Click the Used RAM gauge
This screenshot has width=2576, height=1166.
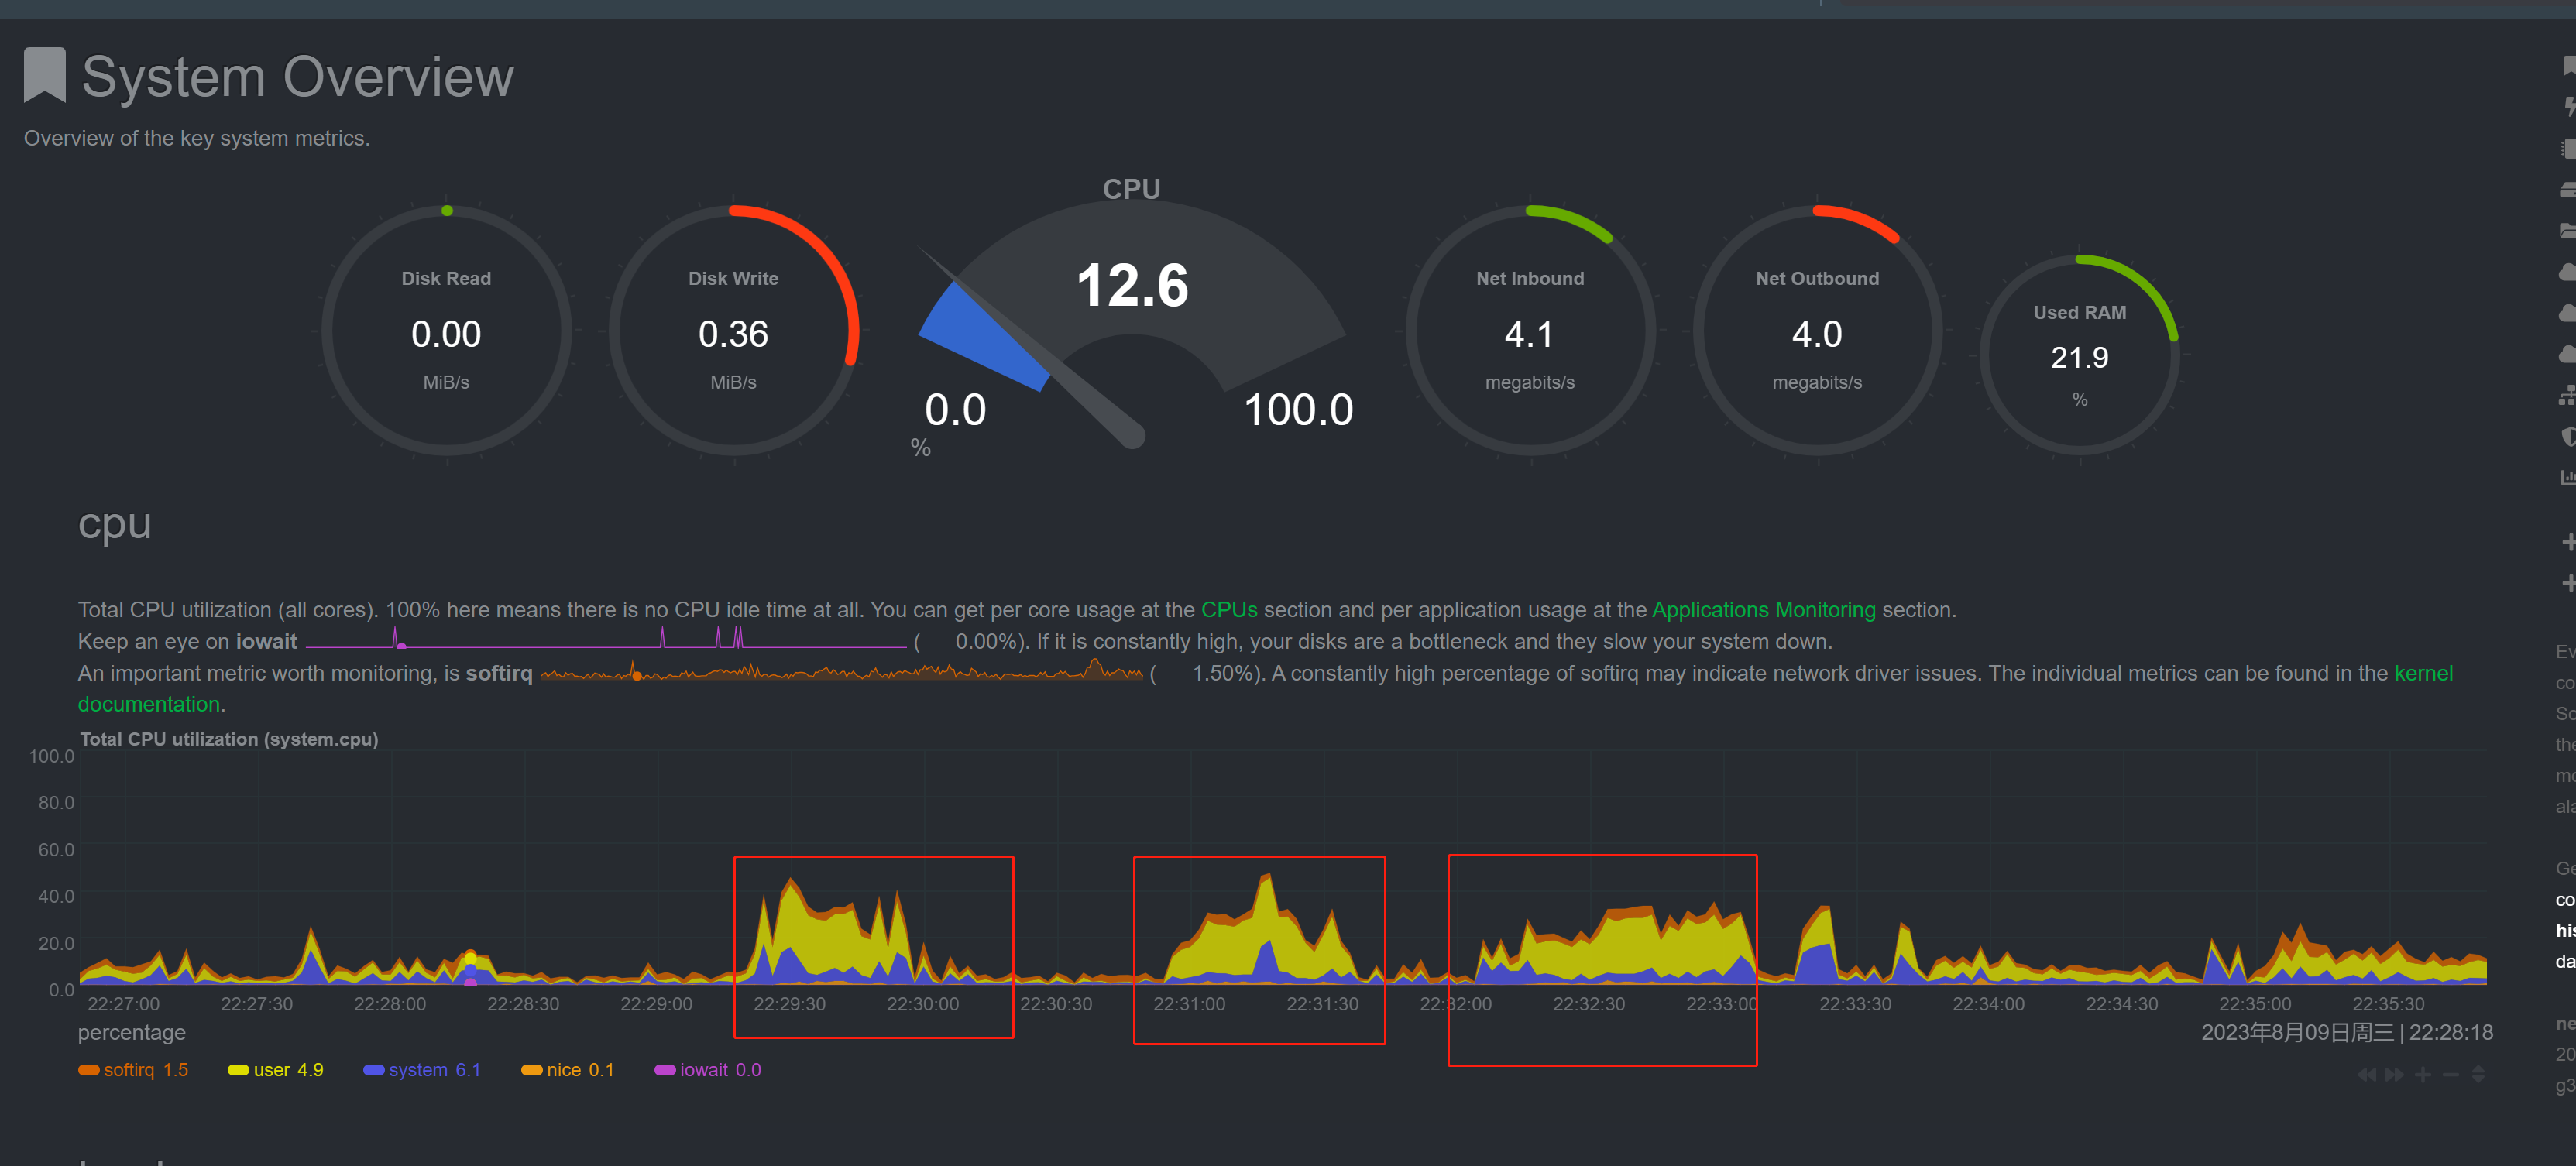click(2079, 355)
